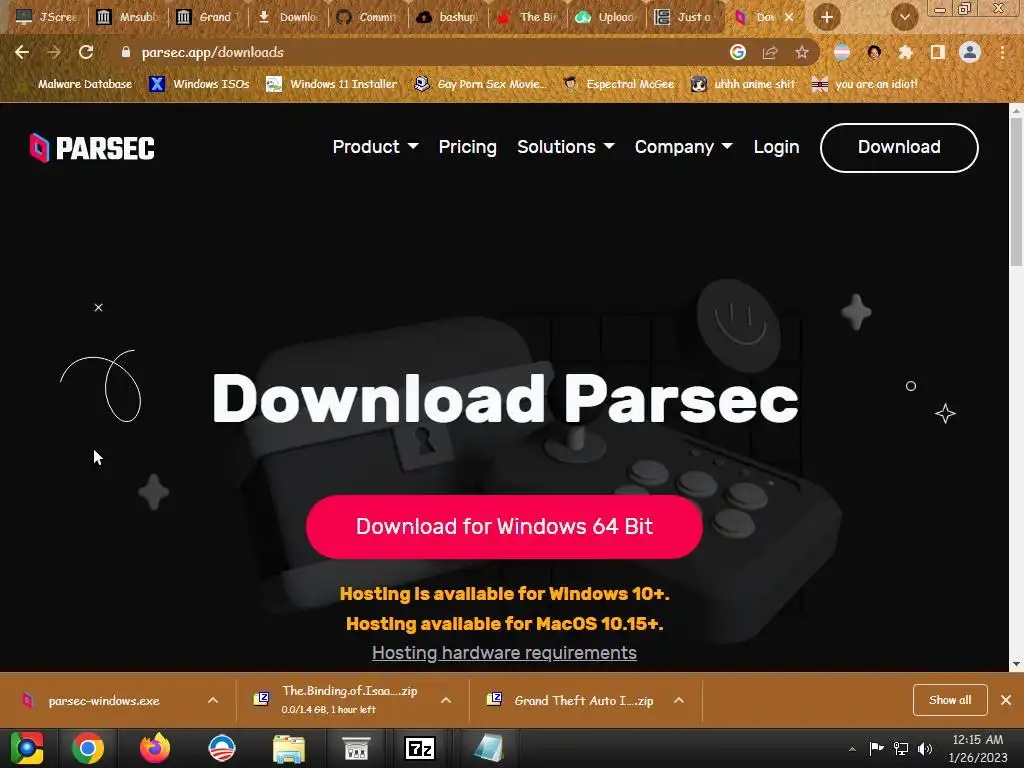1024x768 pixels.
Task: Click the avatar face extension icon
Action: (x=874, y=52)
